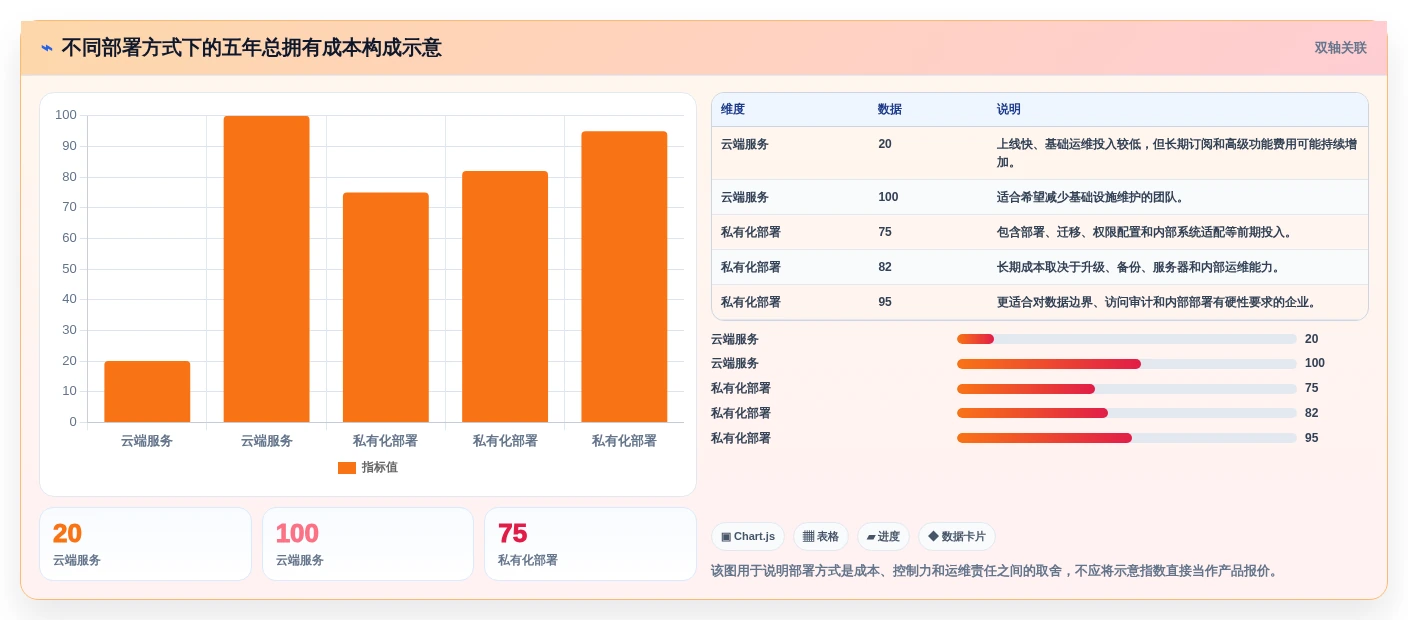Viewport: 1408px width, 620px height.
Task: Click the lightning icon beside the title
Action: (47, 48)
